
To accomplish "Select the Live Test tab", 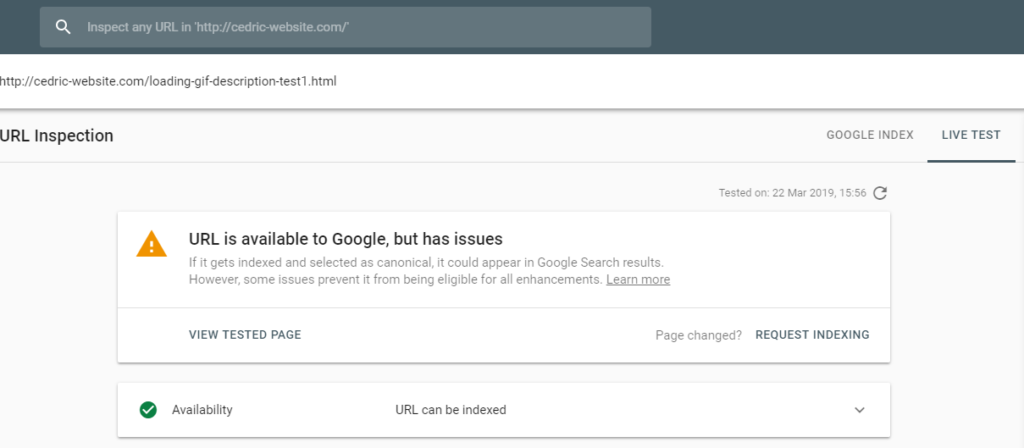I will point(971,135).
